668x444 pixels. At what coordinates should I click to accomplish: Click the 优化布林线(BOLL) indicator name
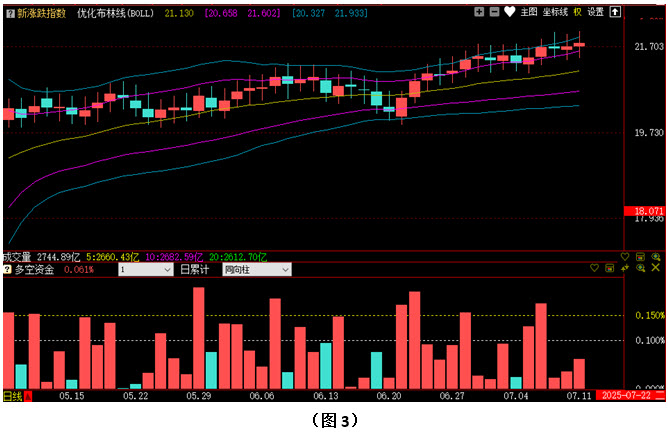coord(115,14)
